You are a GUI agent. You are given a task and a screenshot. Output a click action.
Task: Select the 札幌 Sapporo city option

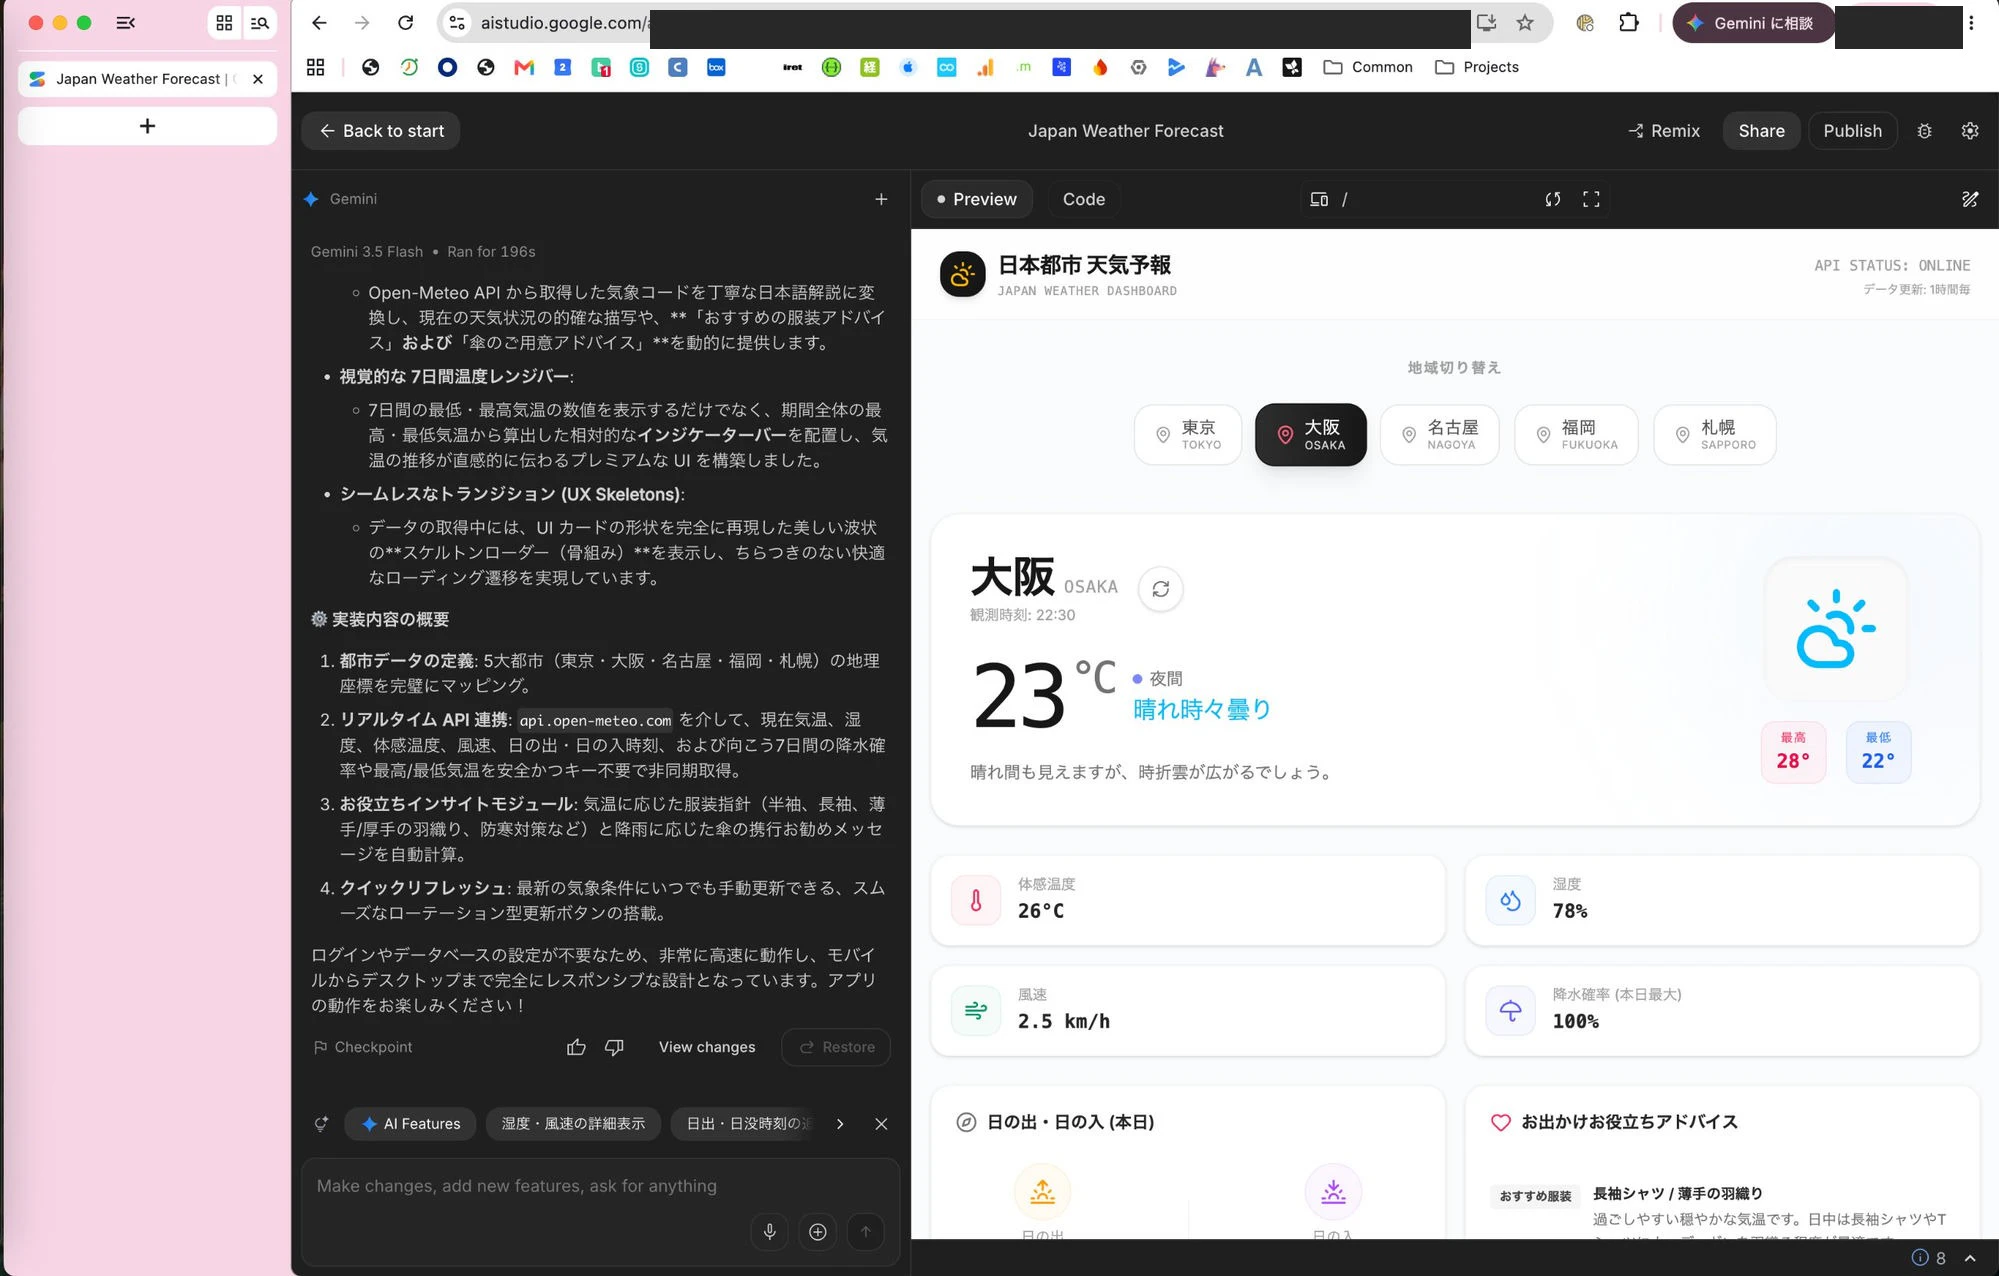tap(1714, 435)
